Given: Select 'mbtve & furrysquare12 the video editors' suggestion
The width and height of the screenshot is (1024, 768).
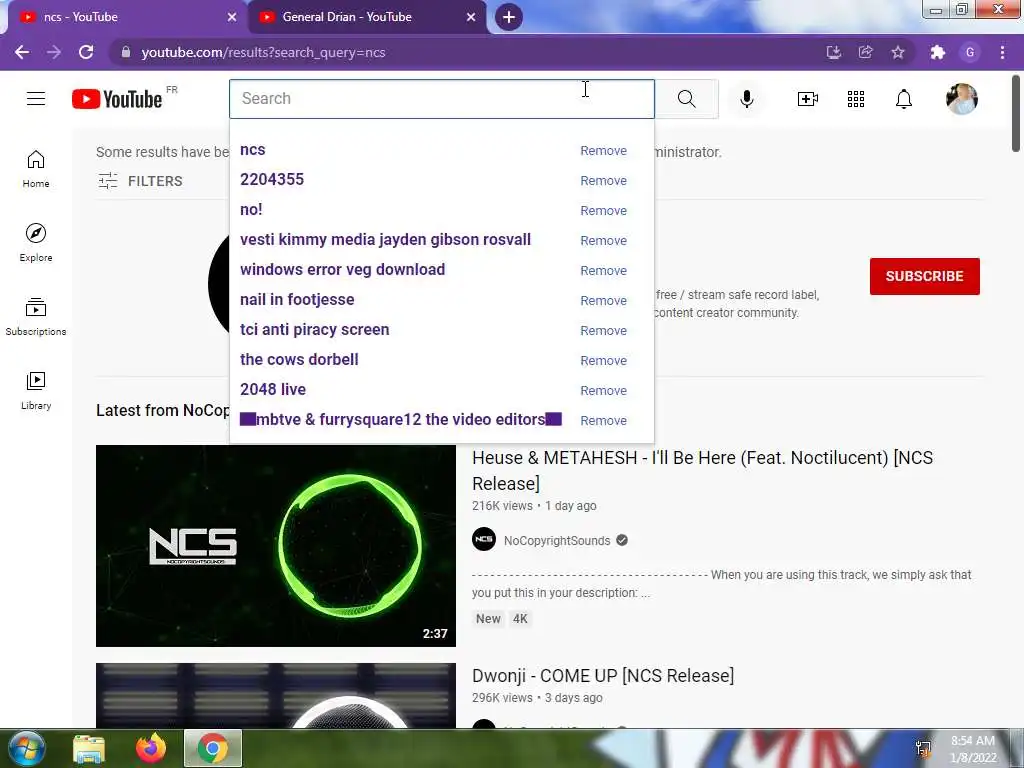Looking at the screenshot, I should pos(400,419).
